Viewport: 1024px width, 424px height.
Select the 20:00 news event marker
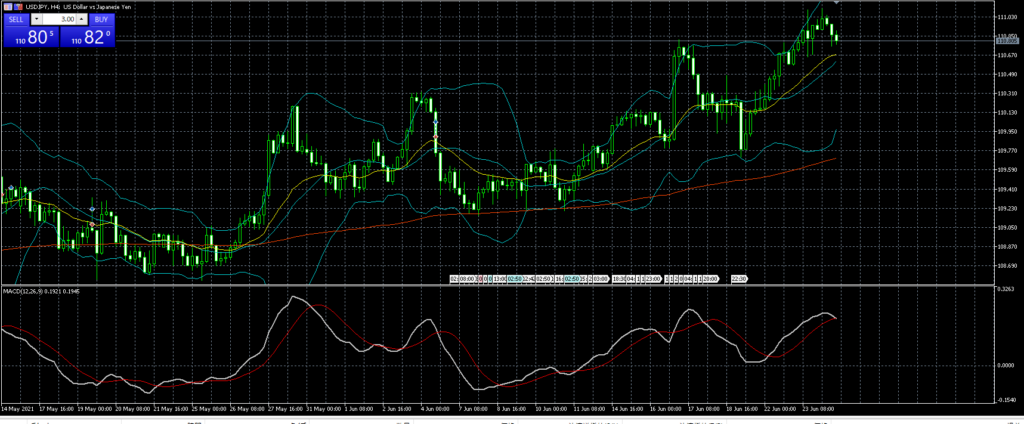point(711,278)
